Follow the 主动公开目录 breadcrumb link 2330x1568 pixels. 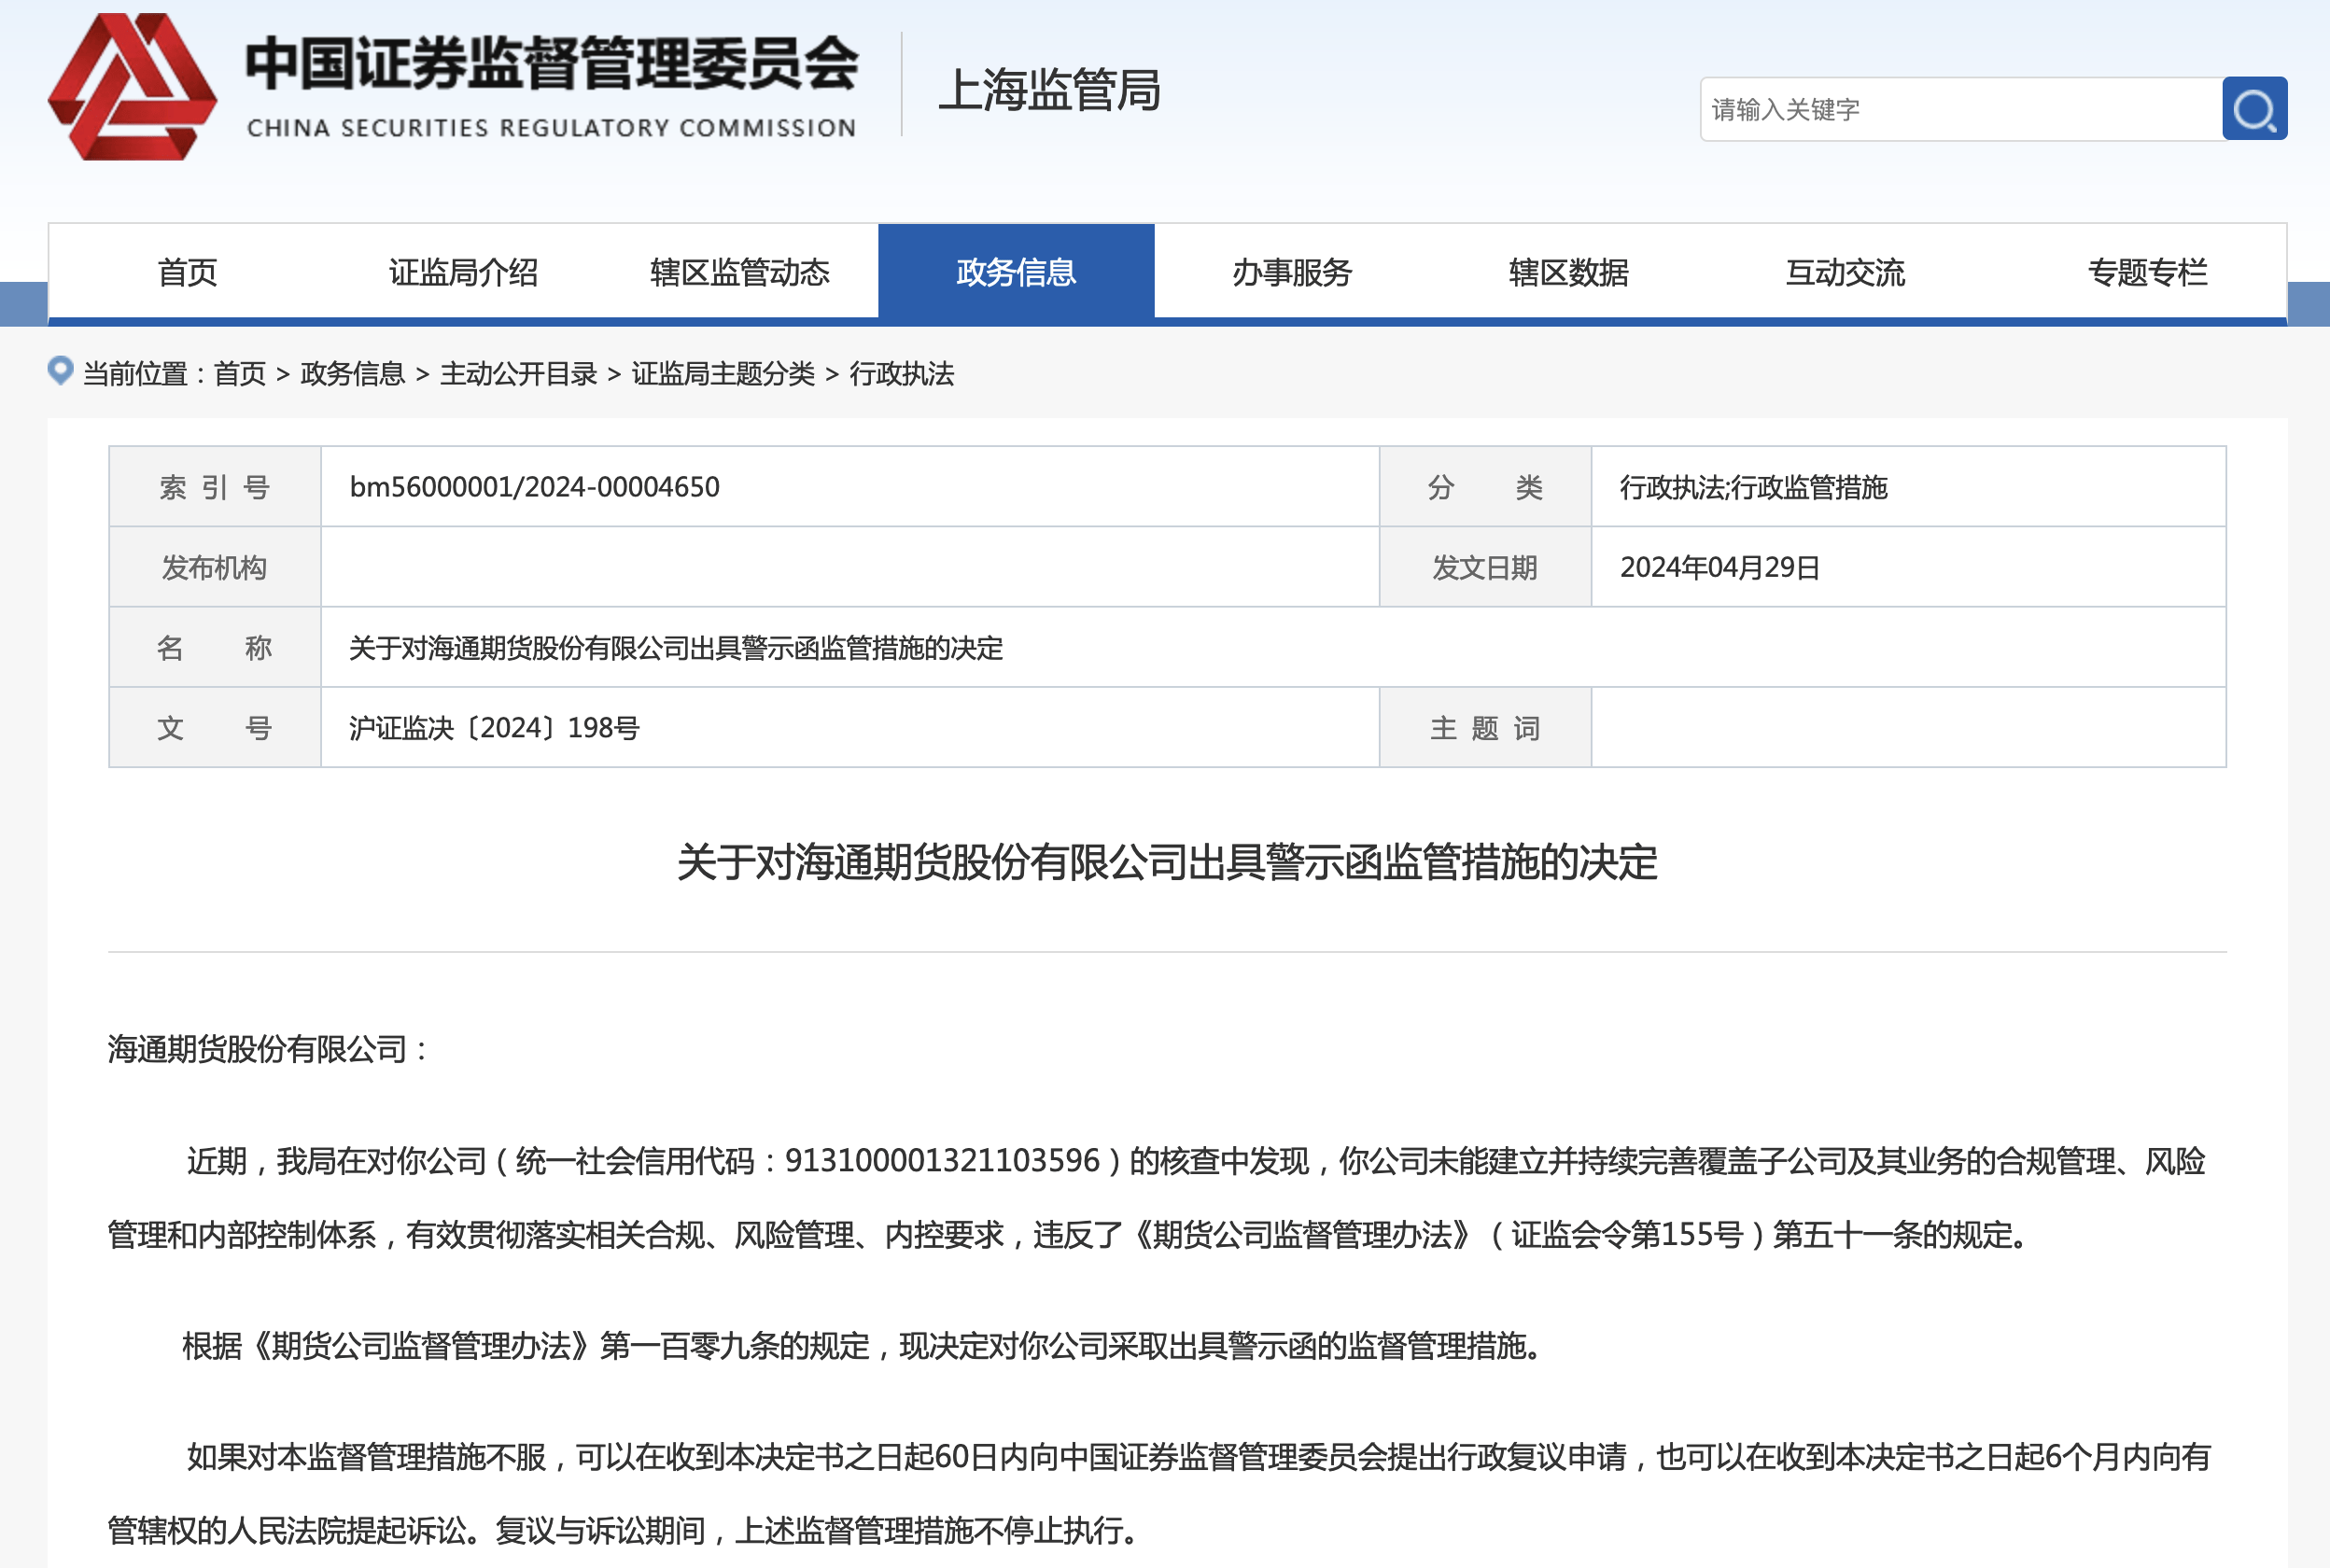tap(518, 374)
